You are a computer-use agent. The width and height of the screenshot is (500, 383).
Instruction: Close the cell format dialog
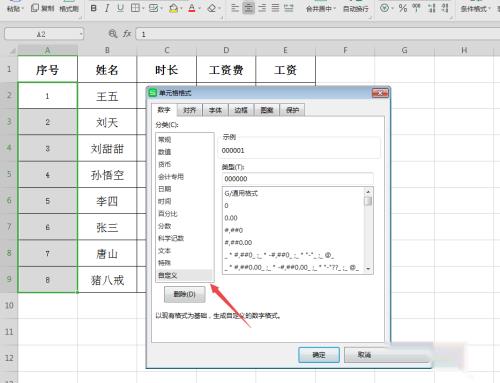380,93
